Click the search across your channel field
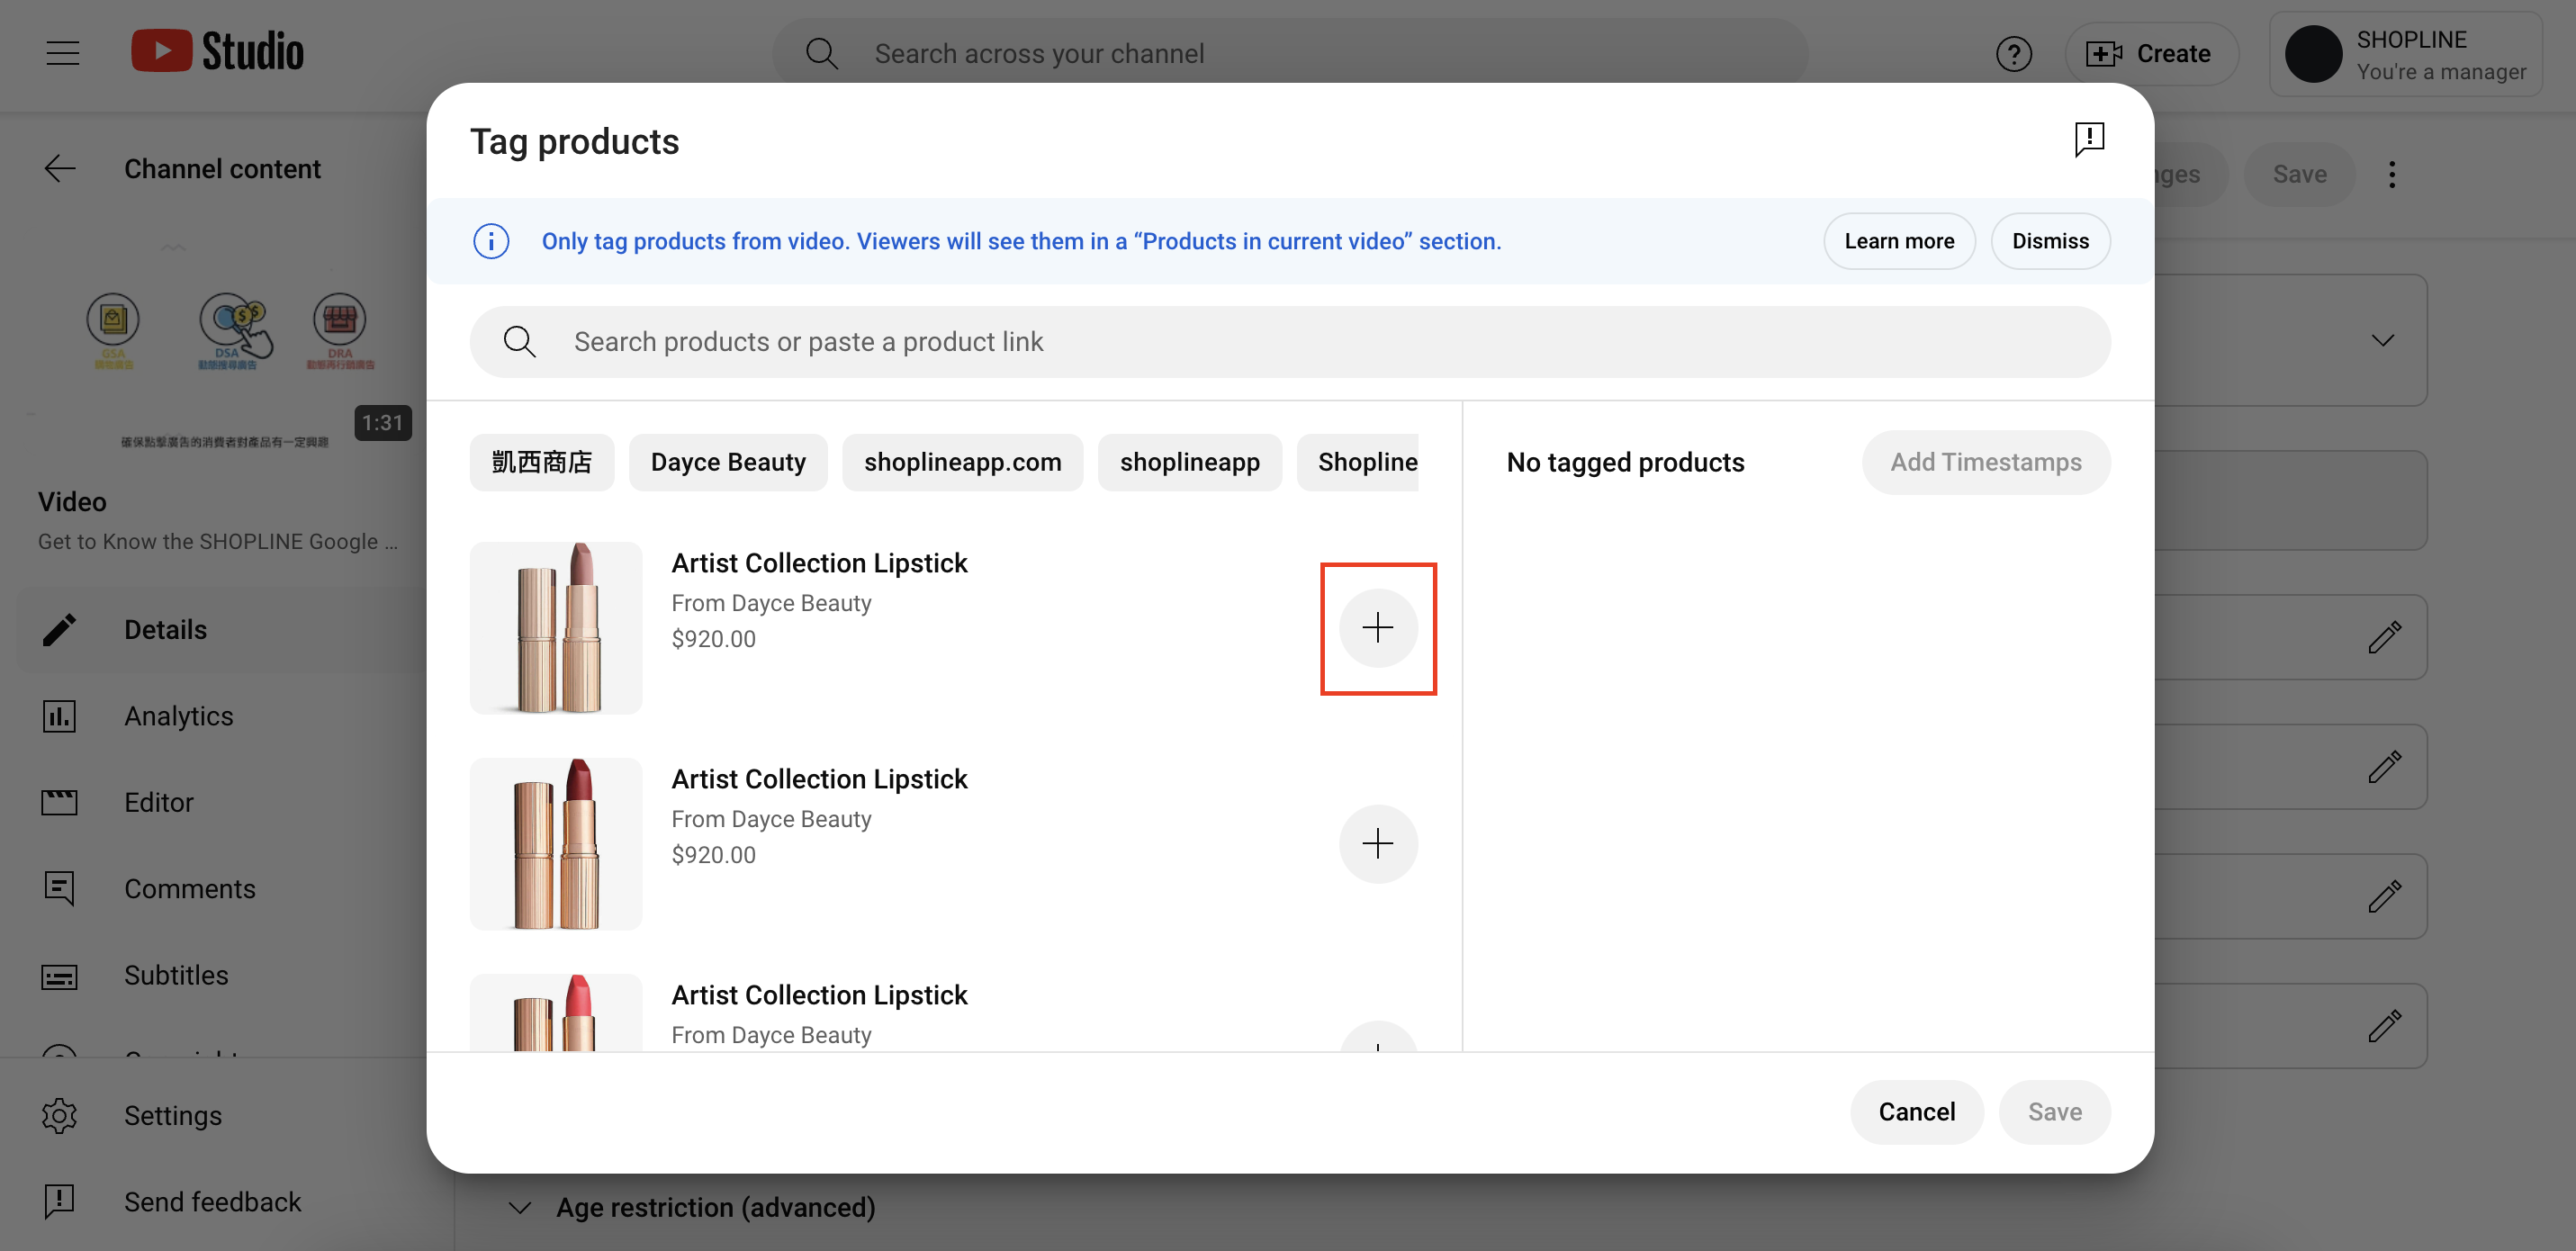The height and width of the screenshot is (1251, 2576). [1289, 53]
